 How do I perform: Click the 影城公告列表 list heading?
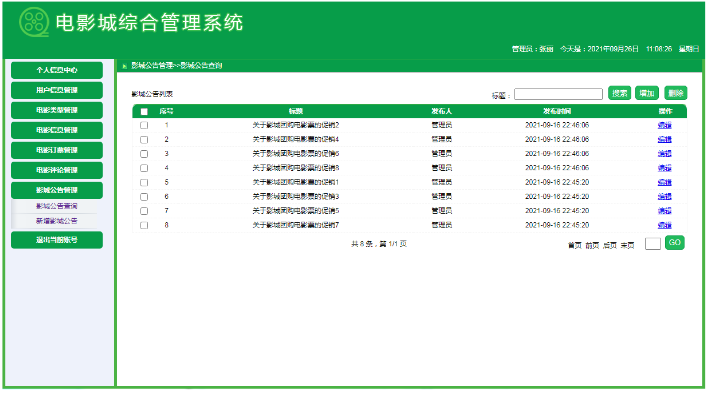click(x=152, y=94)
